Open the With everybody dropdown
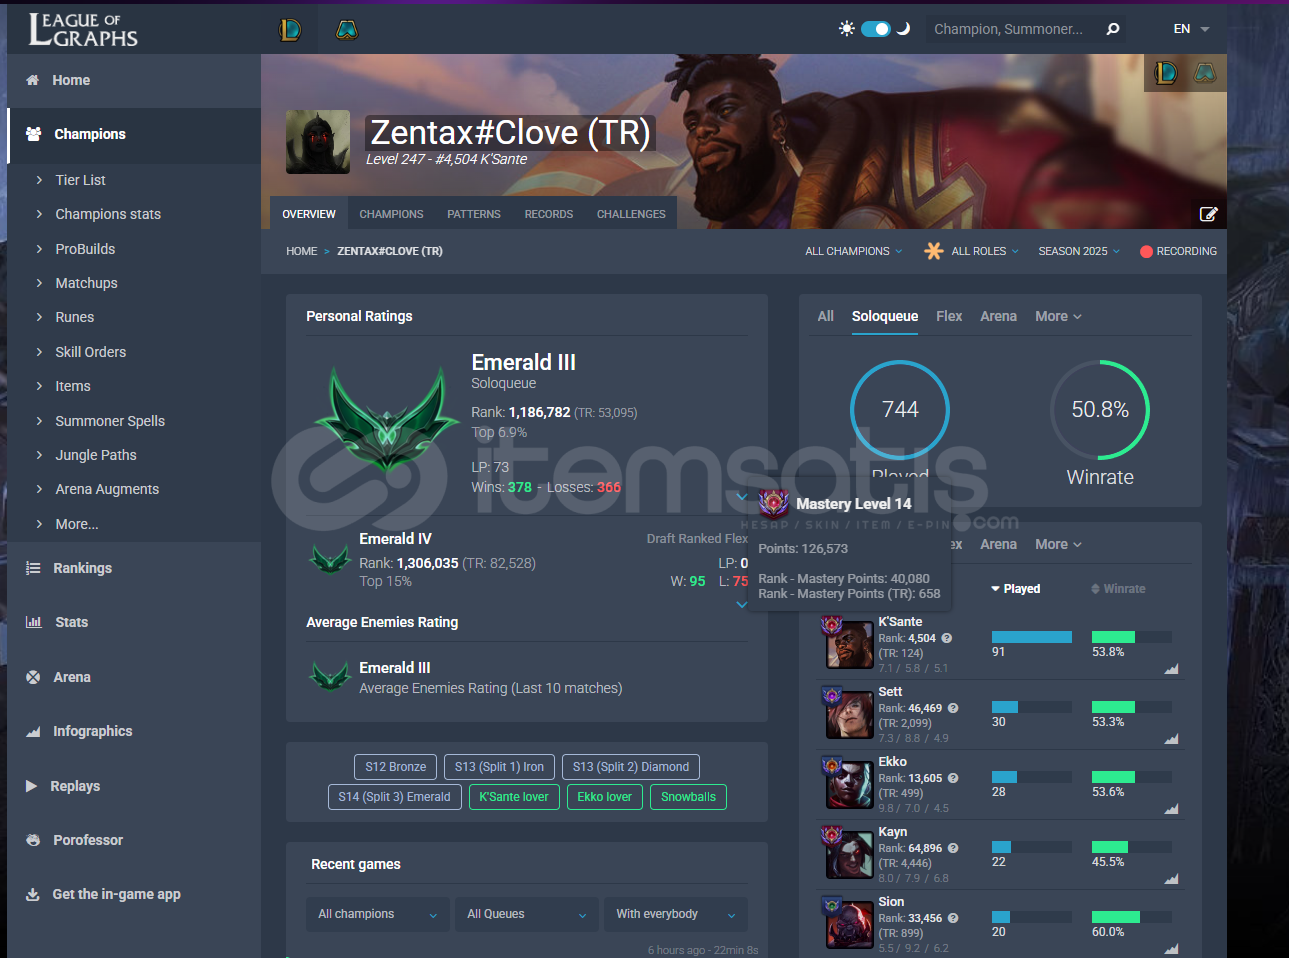Image resolution: width=1289 pixels, height=958 pixels. click(675, 914)
